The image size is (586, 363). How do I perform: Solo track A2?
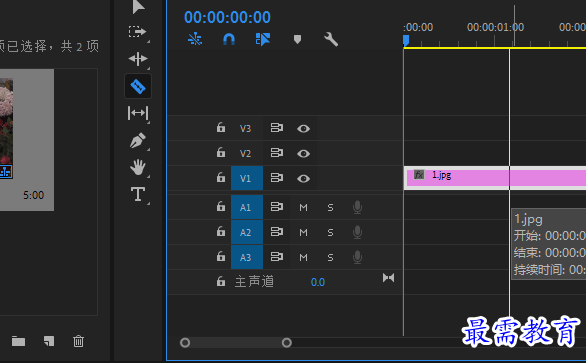point(330,233)
